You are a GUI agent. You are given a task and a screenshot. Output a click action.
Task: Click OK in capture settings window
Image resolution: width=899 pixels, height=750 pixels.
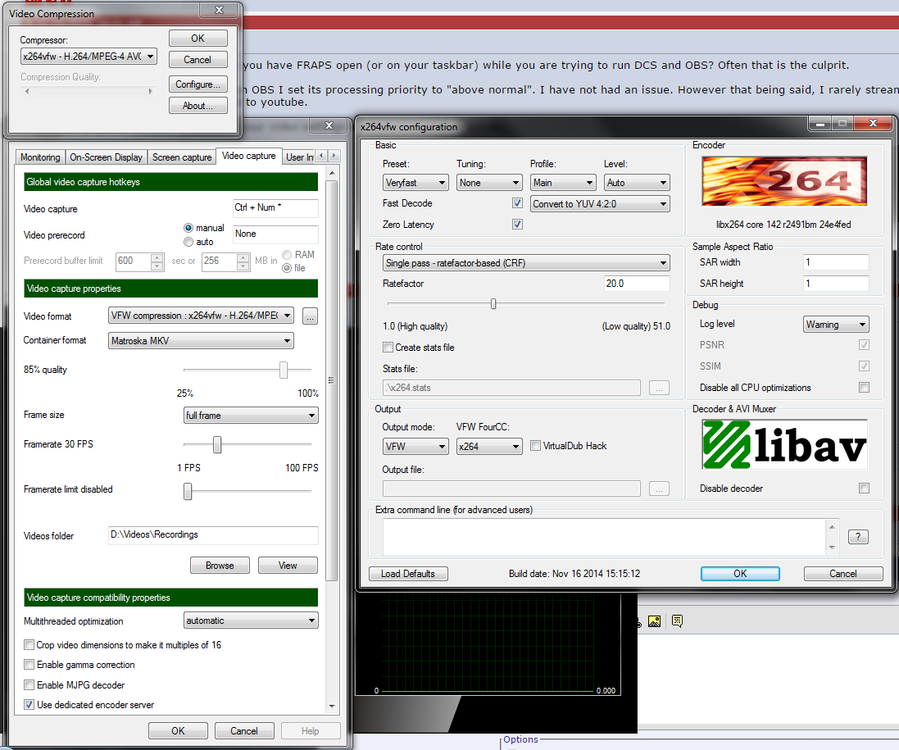tap(178, 731)
